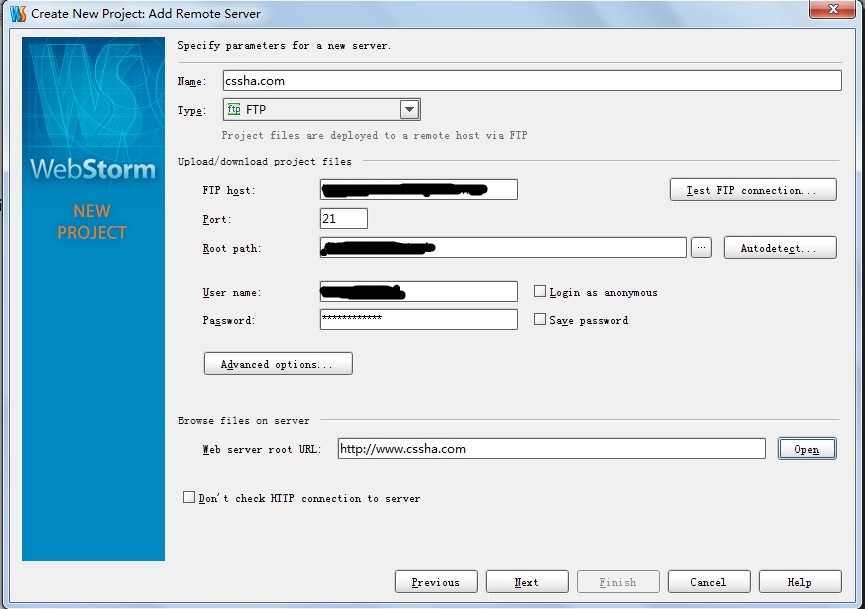Click 'Project files are deployed' description text

pos(375,135)
